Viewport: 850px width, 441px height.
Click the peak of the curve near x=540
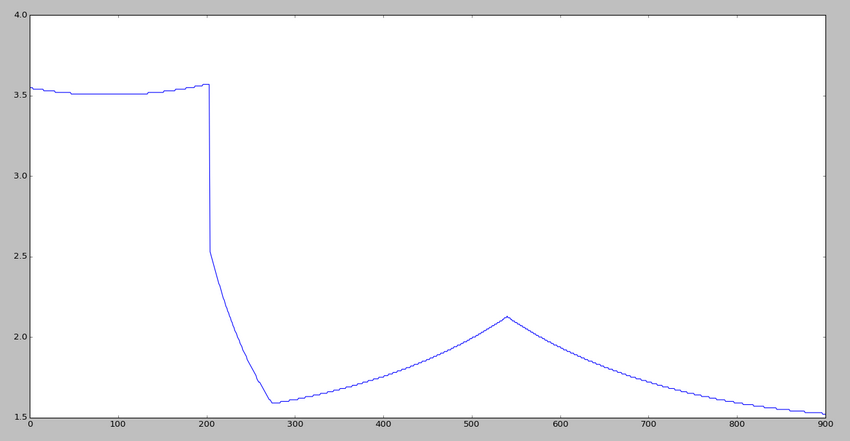507,316
